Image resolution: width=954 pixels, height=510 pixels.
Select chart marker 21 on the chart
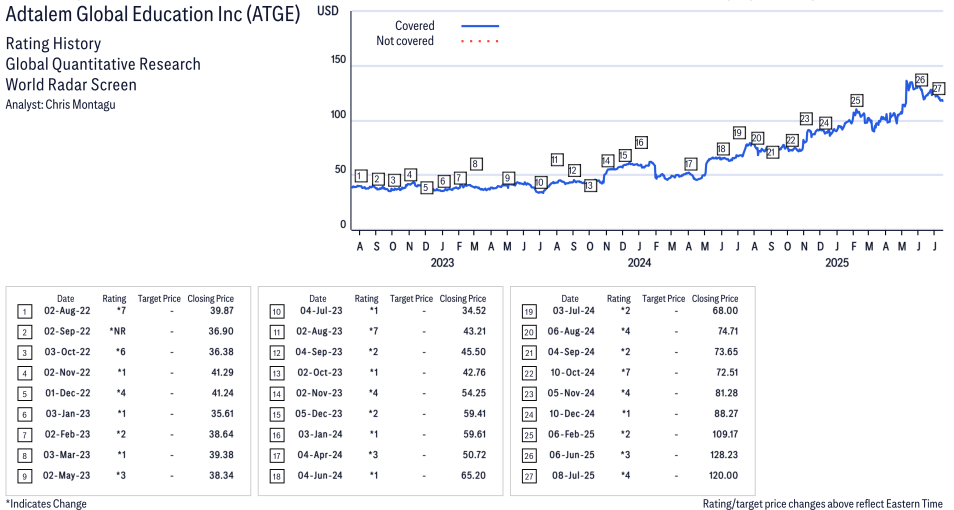(771, 152)
